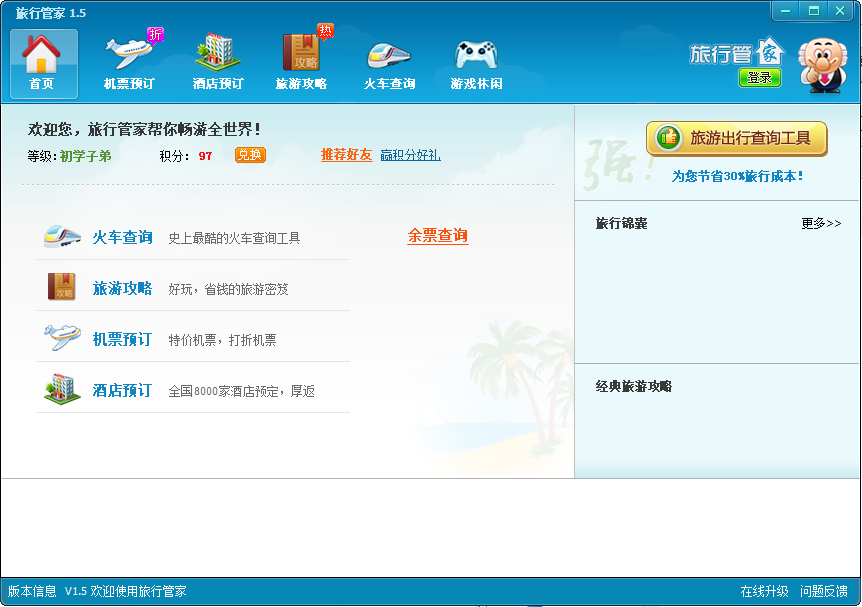The width and height of the screenshot is (862, 607).
Task: Open 火车查询 list link
Action: pyautogui.click(x=122, y=237)
